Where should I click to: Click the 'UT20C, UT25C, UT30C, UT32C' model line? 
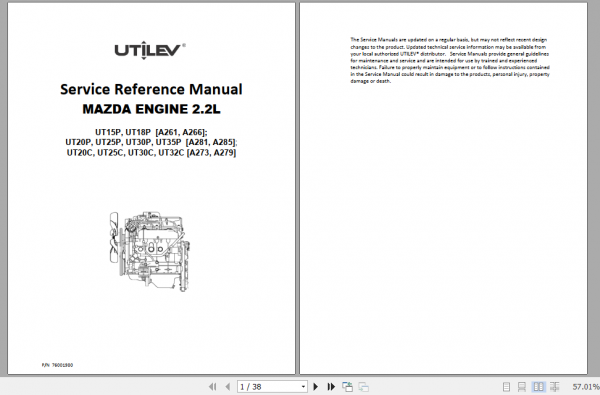pyautogui.click(x=152, y=152)
